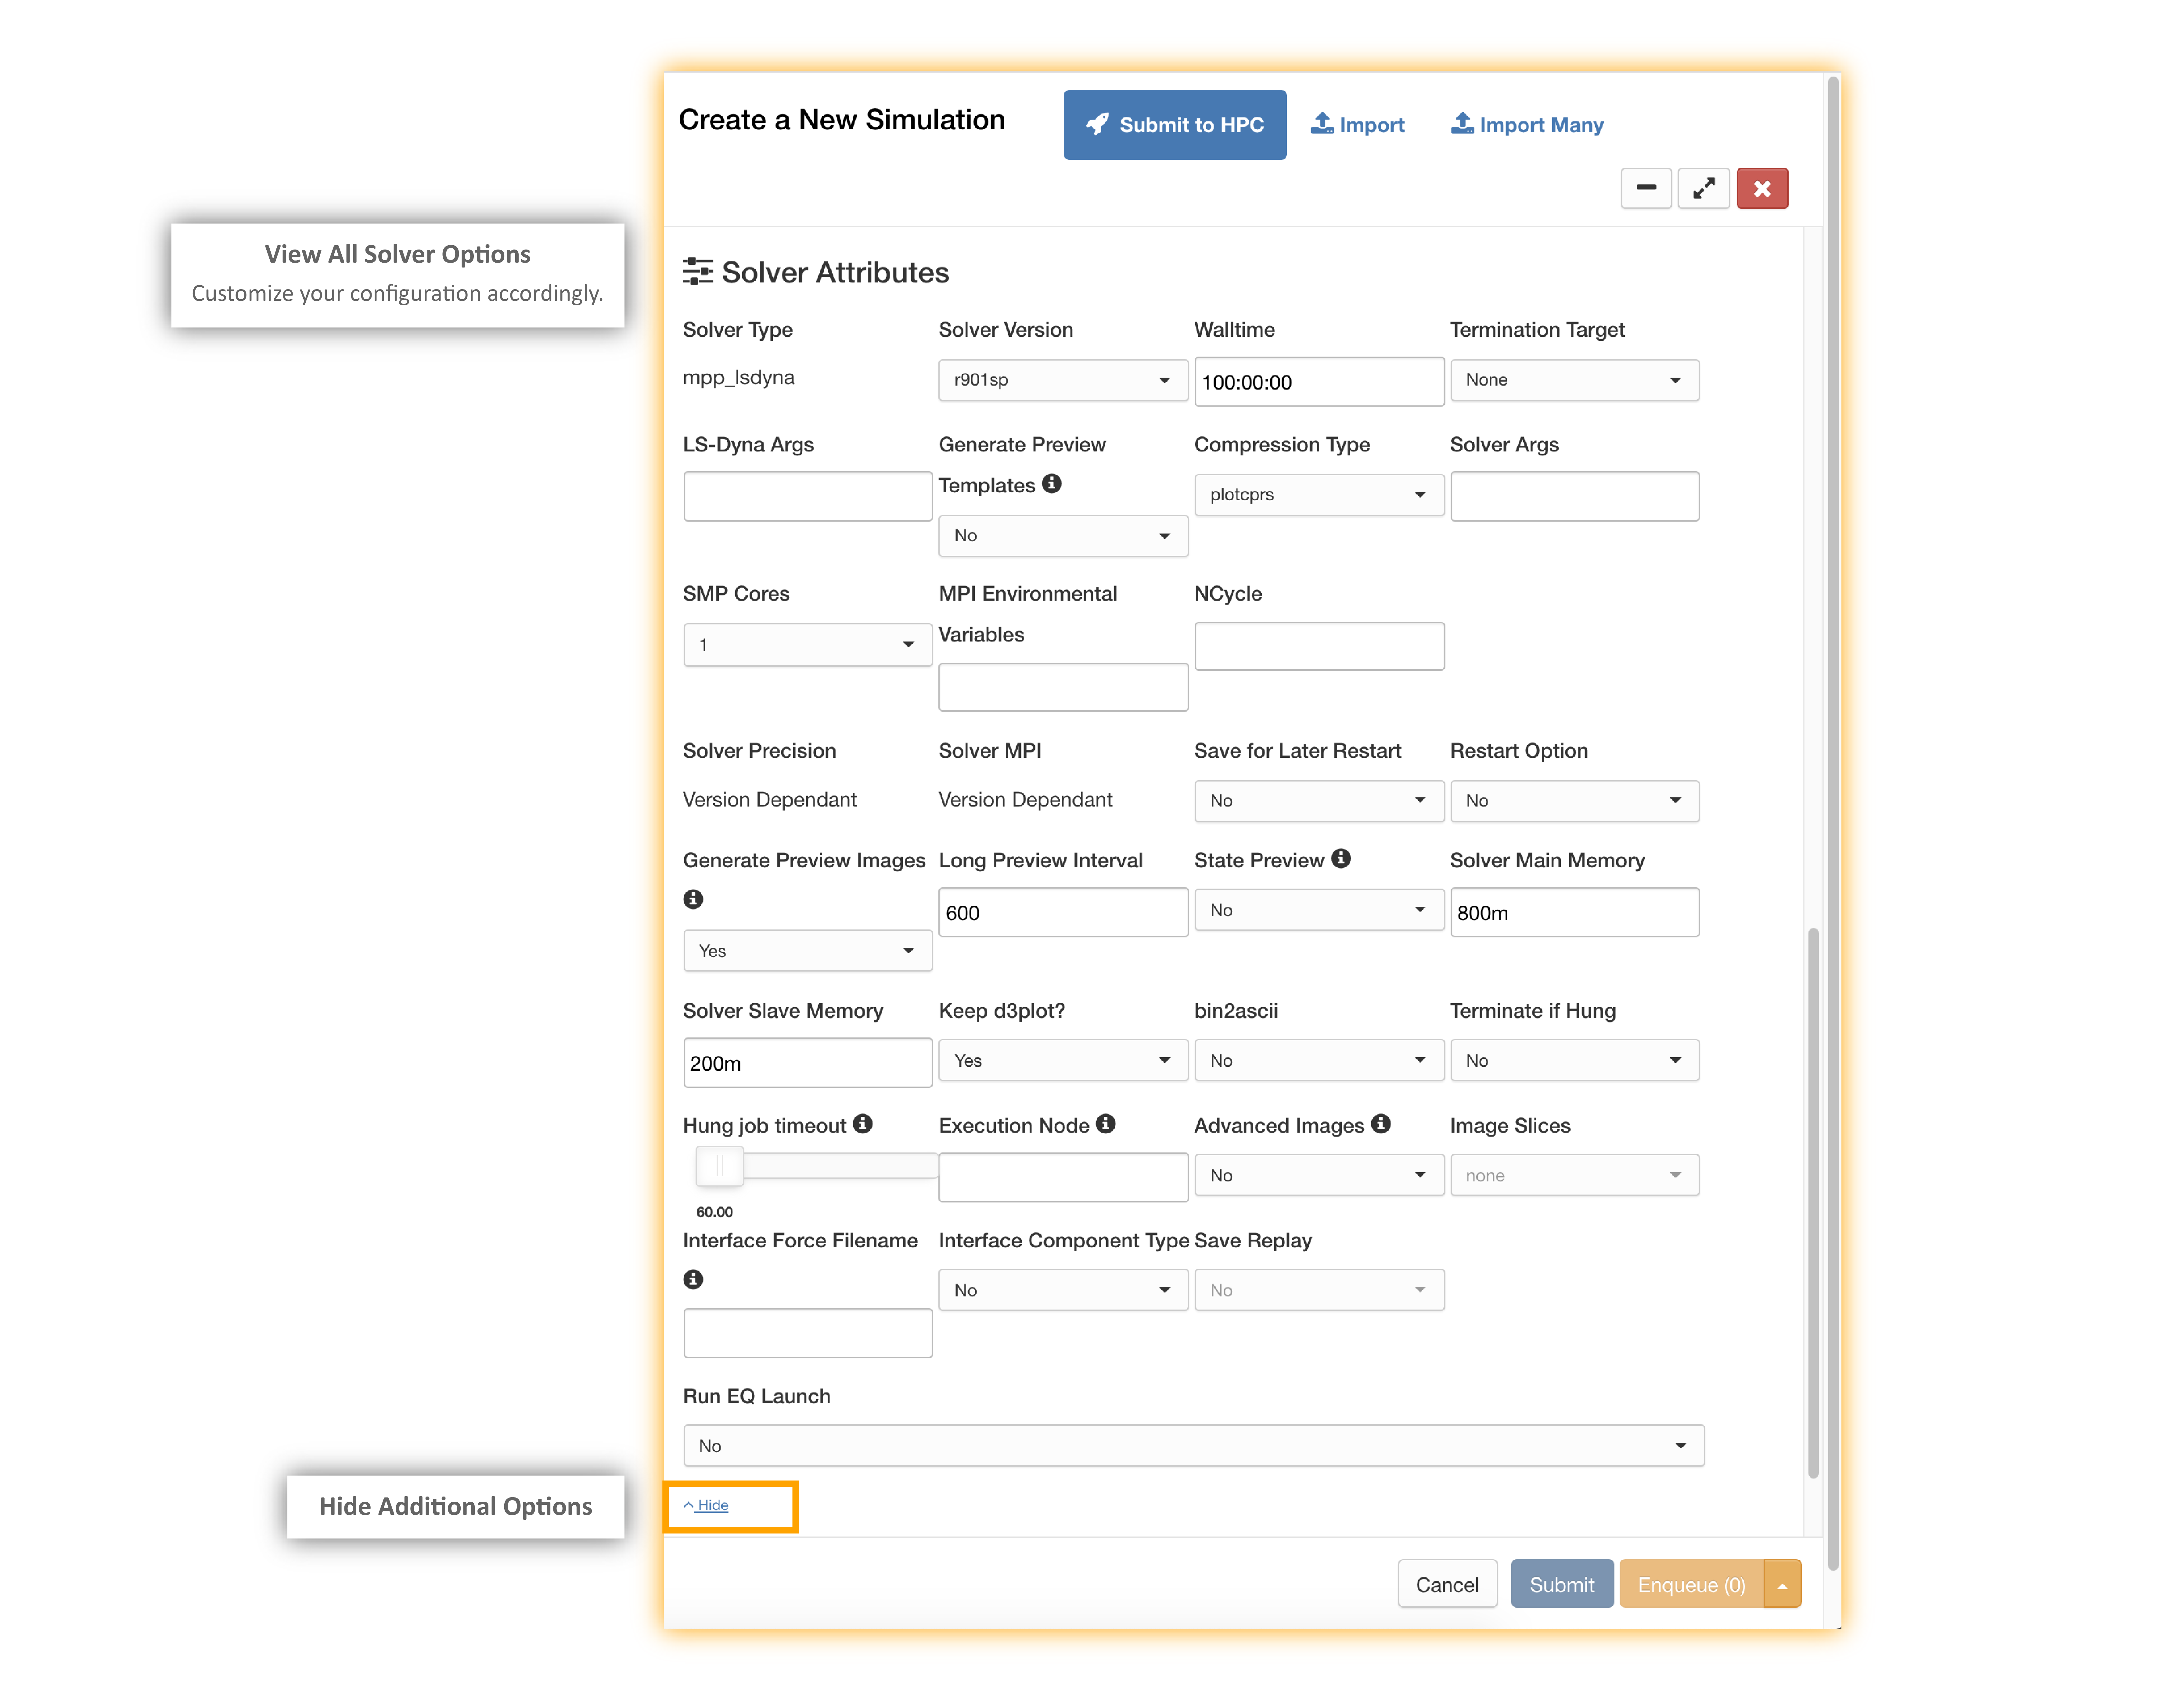Open the Termination Target dropdown
The width and height of the screenshot is (2184, 1700).
pyautogui.click(x=1575, y=380)
